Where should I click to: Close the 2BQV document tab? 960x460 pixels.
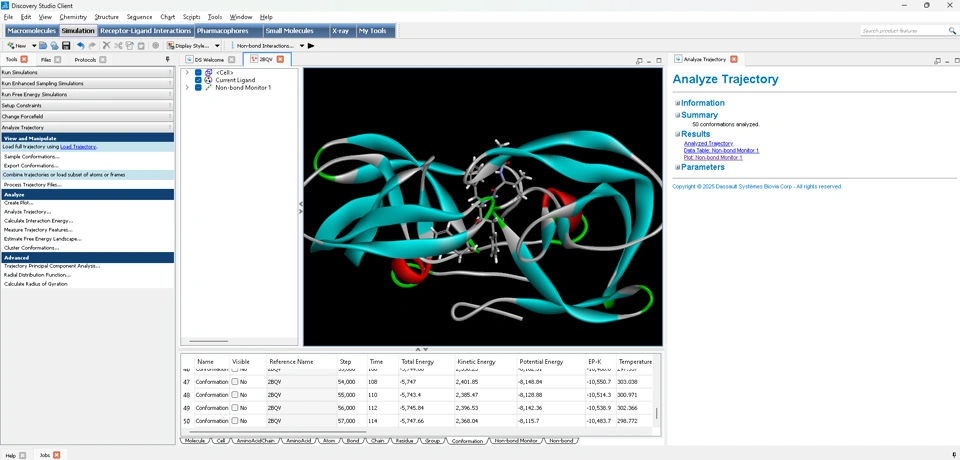(x=280, y=60)
